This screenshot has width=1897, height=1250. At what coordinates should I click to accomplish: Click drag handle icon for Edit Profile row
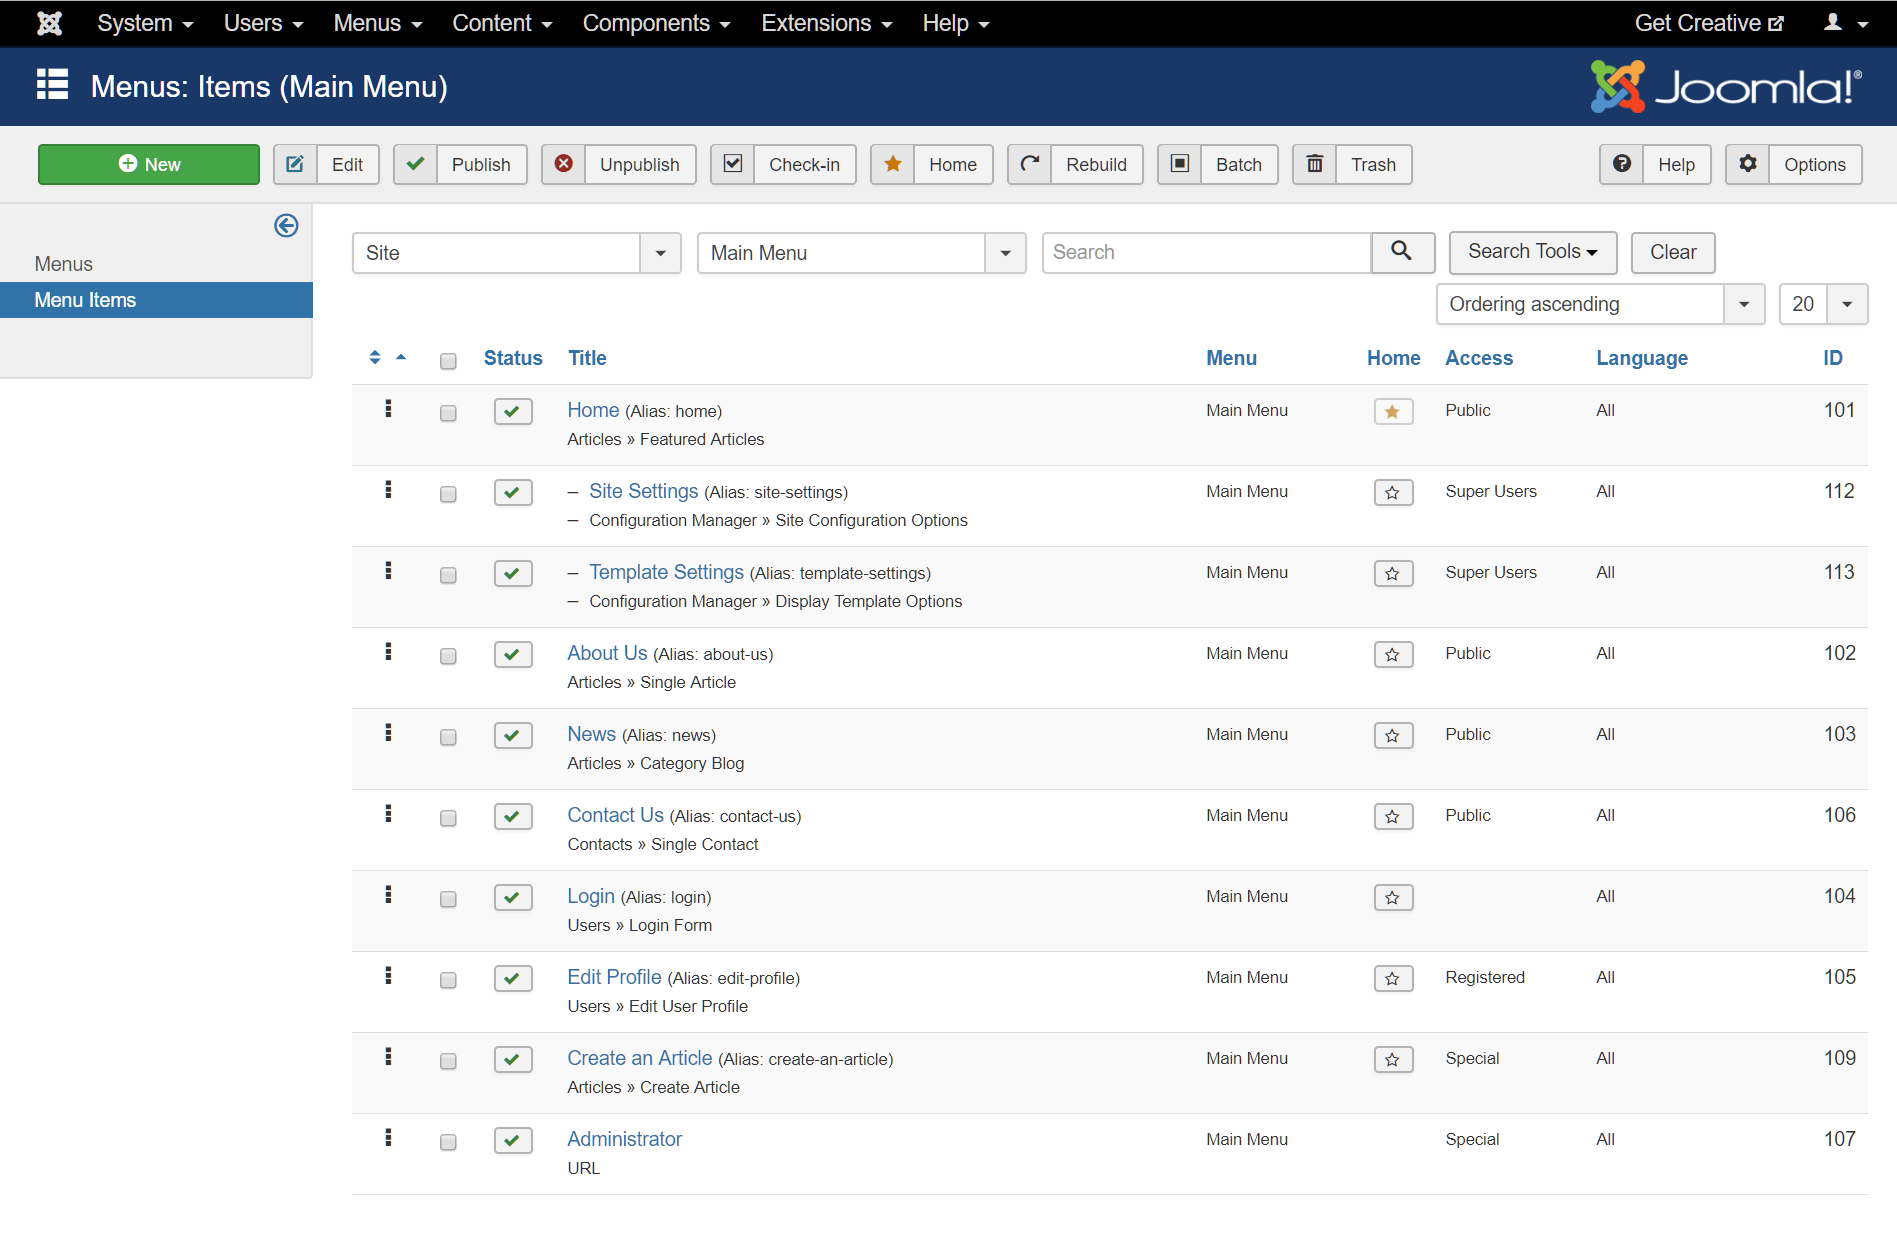(x=388, y=975)
